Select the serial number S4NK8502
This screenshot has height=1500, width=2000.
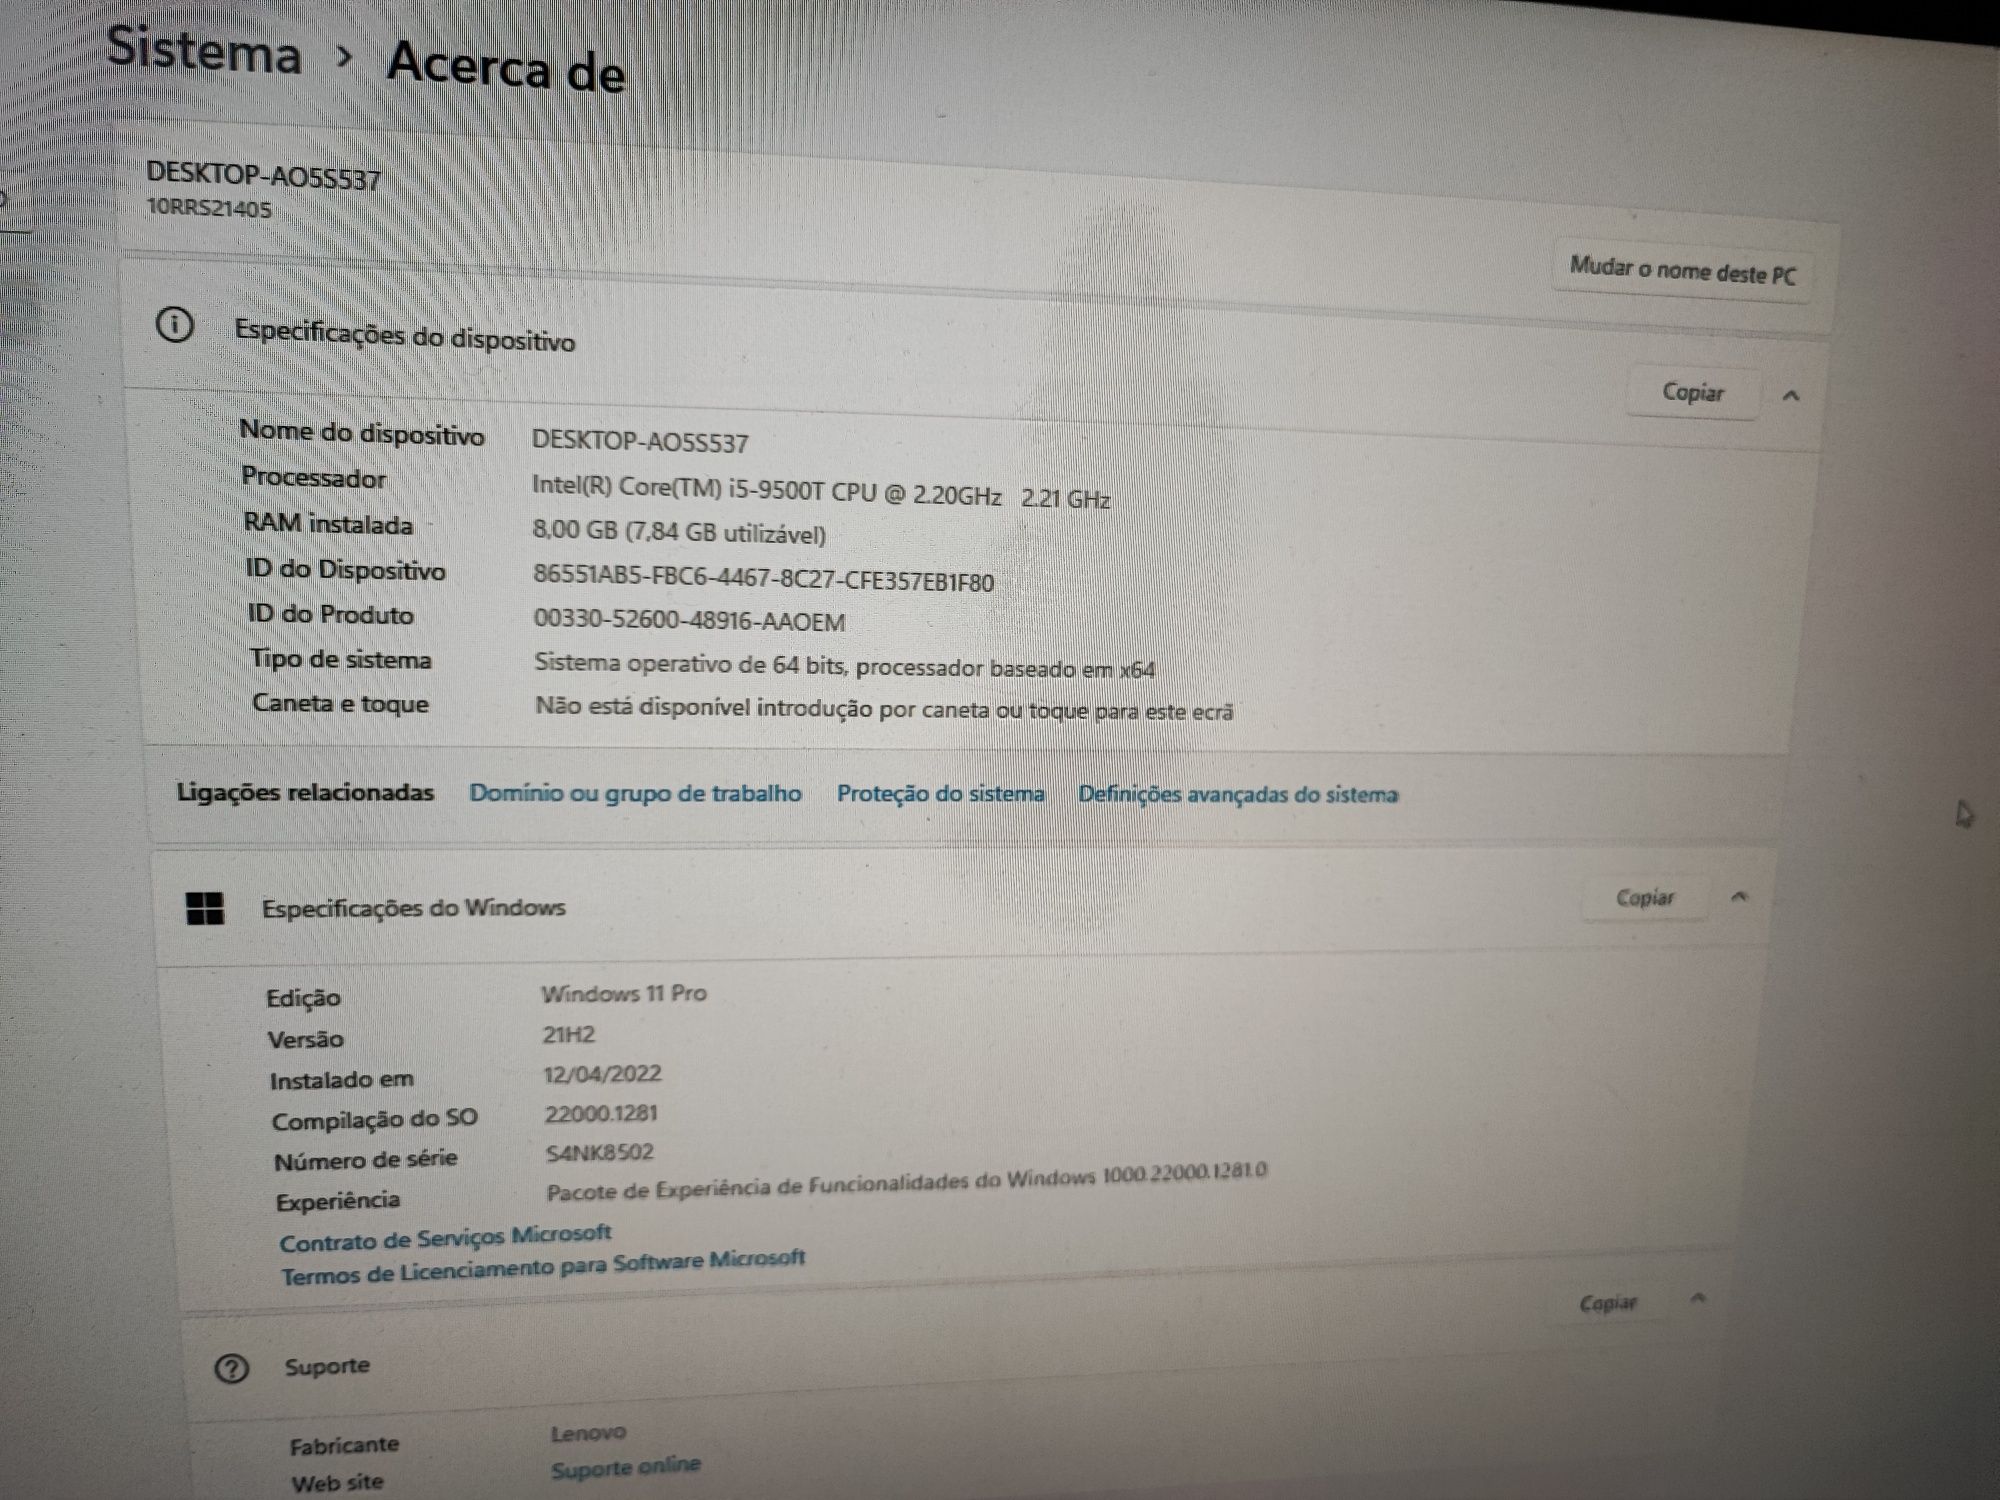pyautogui.click(x=600, y=1152)
